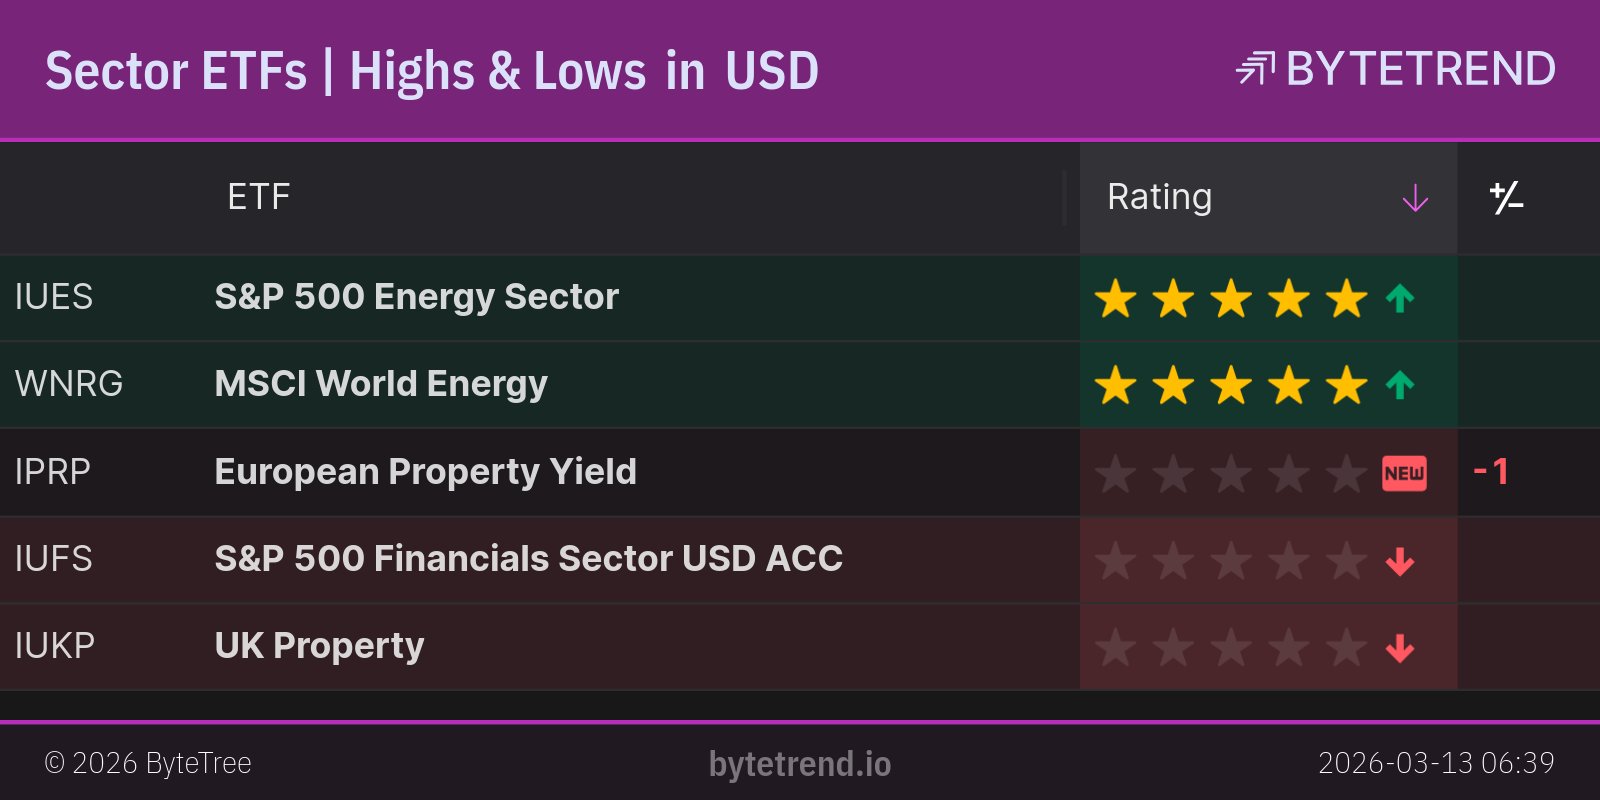Click the gold stars for S&P 500 Energy
This screenshot has width=1600, height=800.
[x=1230, y=298]
